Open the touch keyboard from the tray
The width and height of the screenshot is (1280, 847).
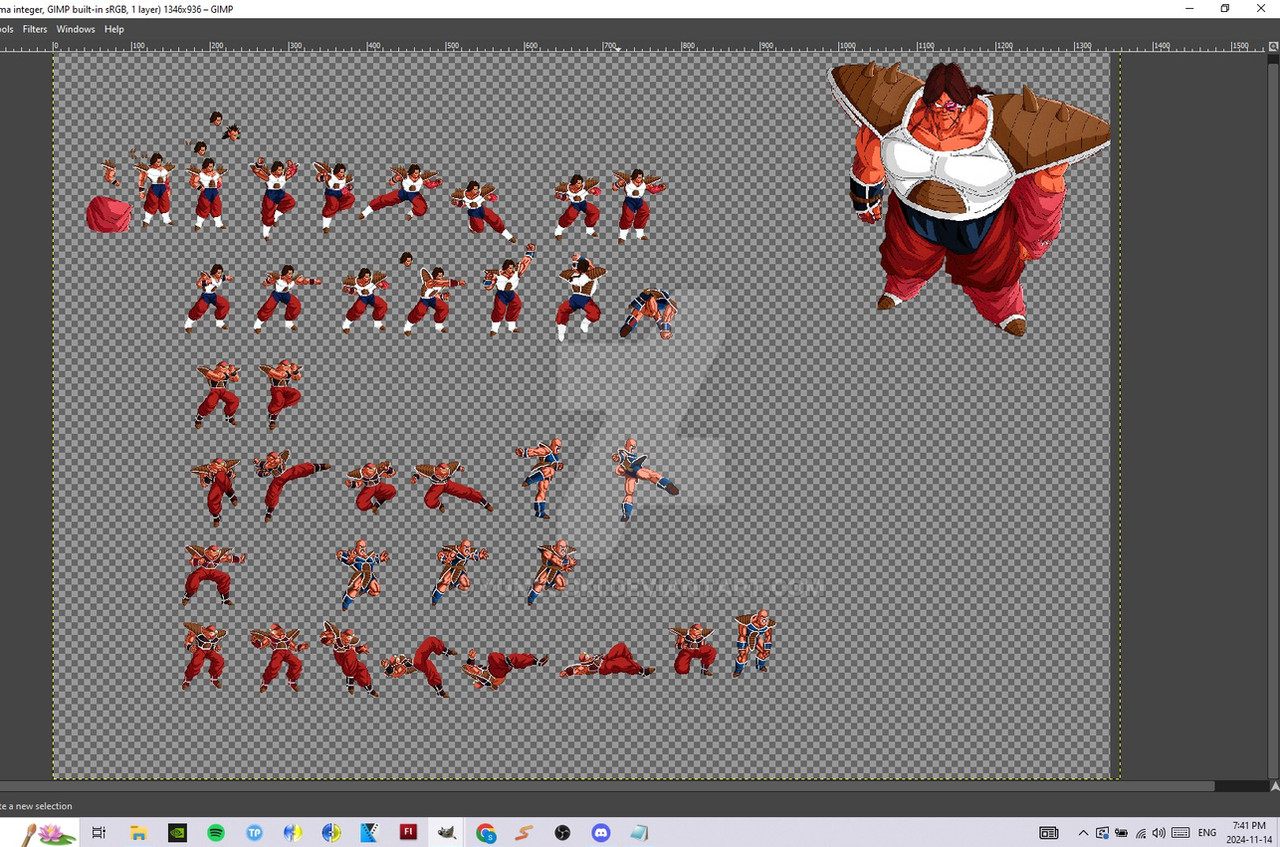pos(1181,832)
